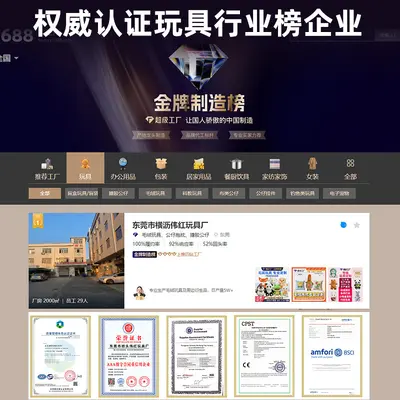The image size is (400, 400).
Task: Click the 92% rate statistic text
Action: [x=181, y=244]
